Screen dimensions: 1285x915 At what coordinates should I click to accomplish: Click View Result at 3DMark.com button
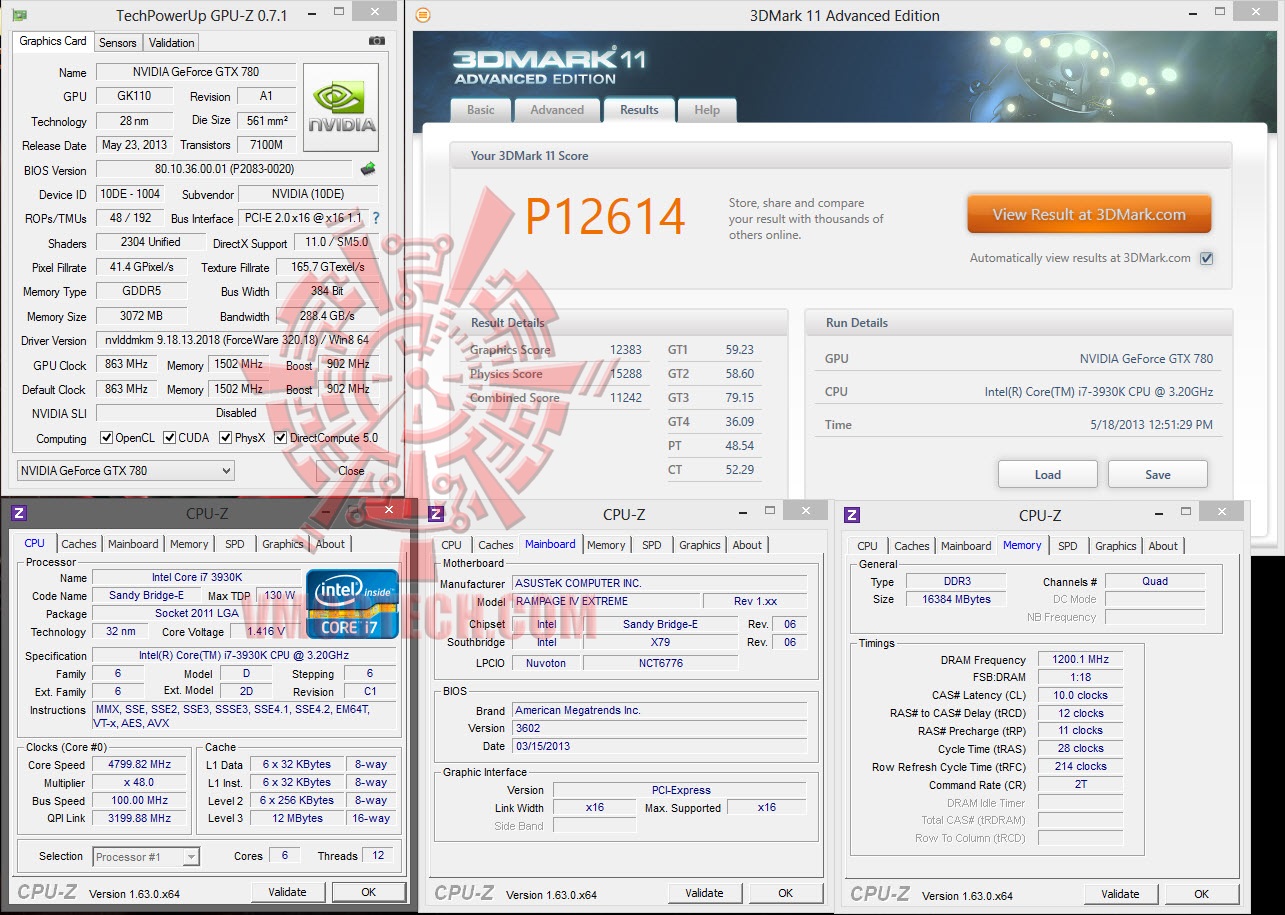[x=1089, y=214]
